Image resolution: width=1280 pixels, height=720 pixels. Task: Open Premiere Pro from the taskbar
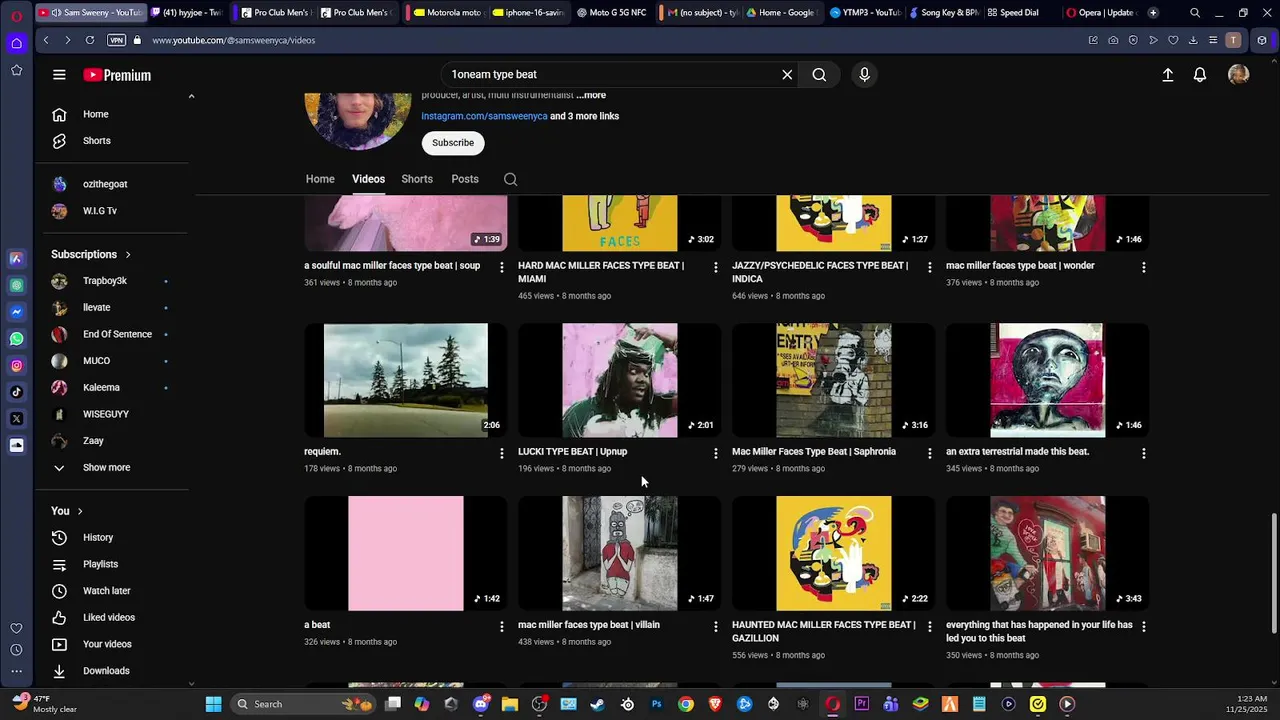[x=862, y=704]
